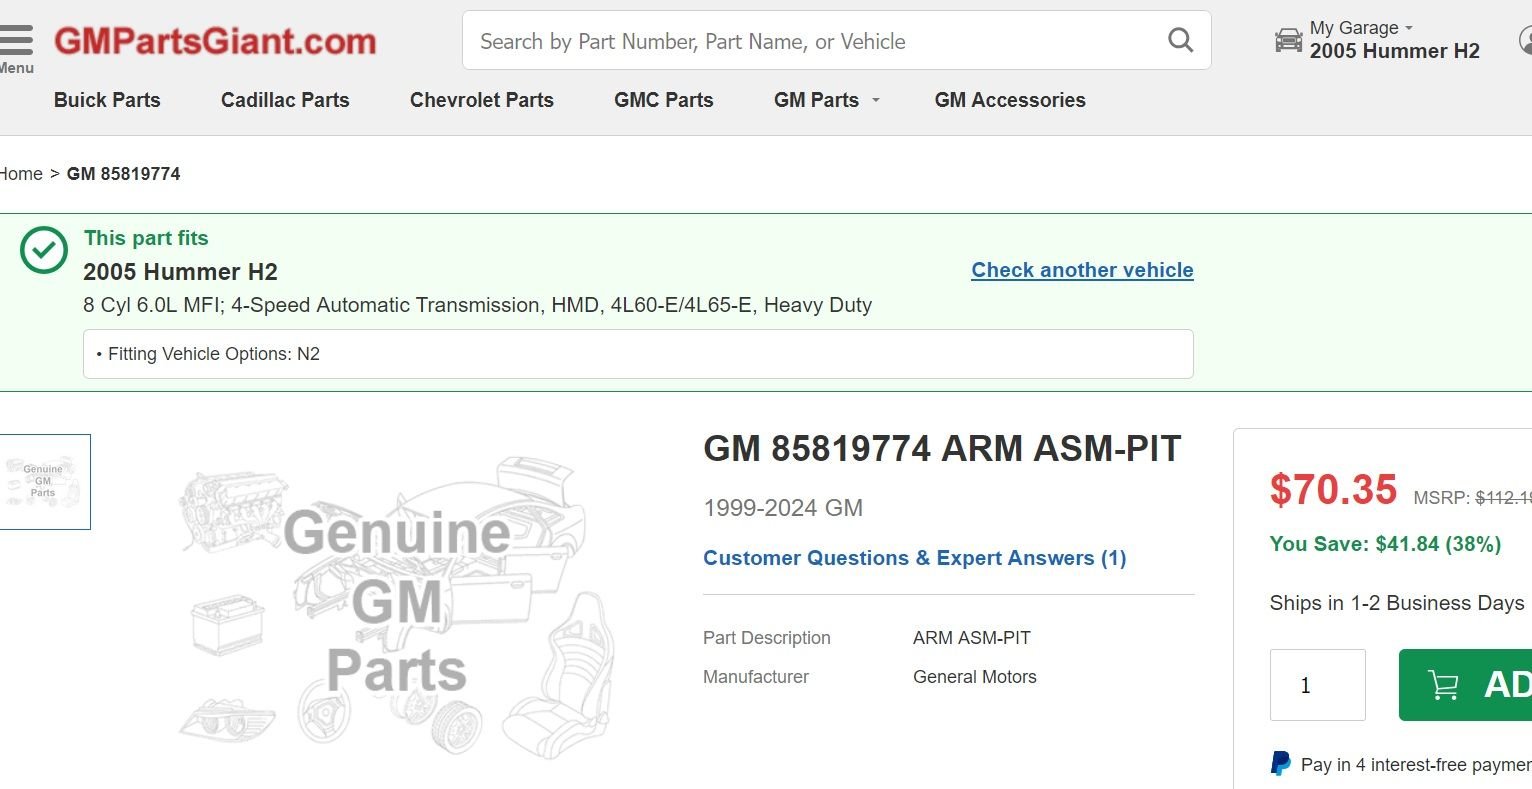The height and width of the screenshot is (789, 1532).
Task: Go to Chevrolet Parts
Action: point(482,100)
